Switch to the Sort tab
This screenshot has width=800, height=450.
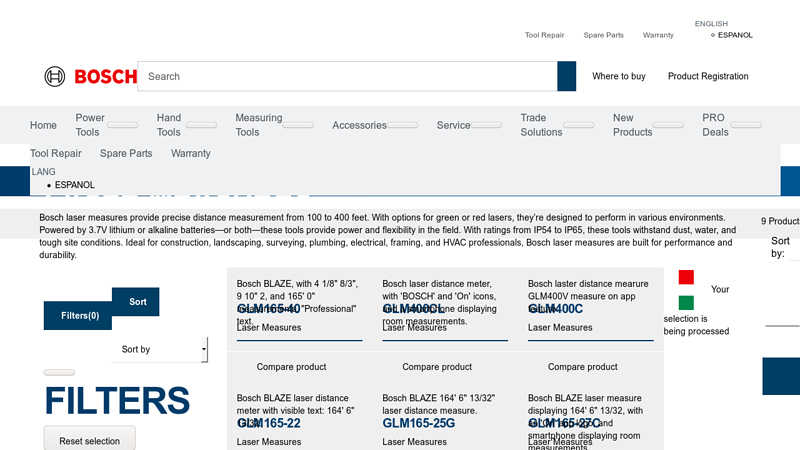pyautogui.click(x=137, y=302)
